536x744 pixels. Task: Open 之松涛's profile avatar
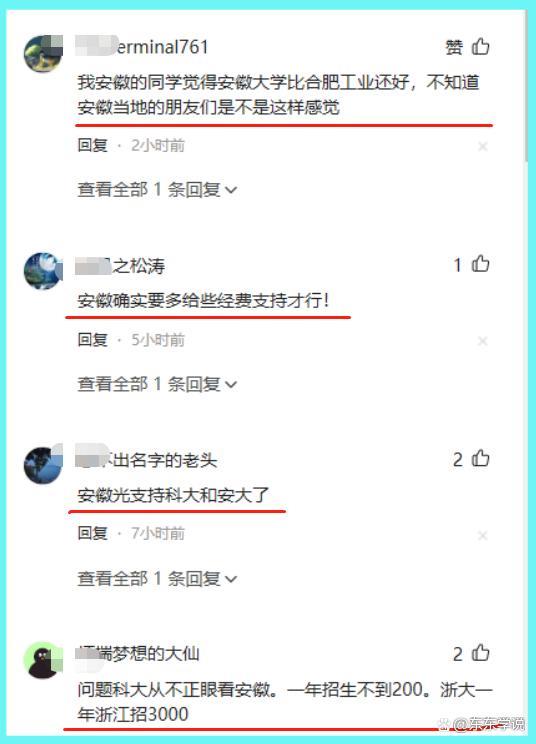tap(43, 271)
